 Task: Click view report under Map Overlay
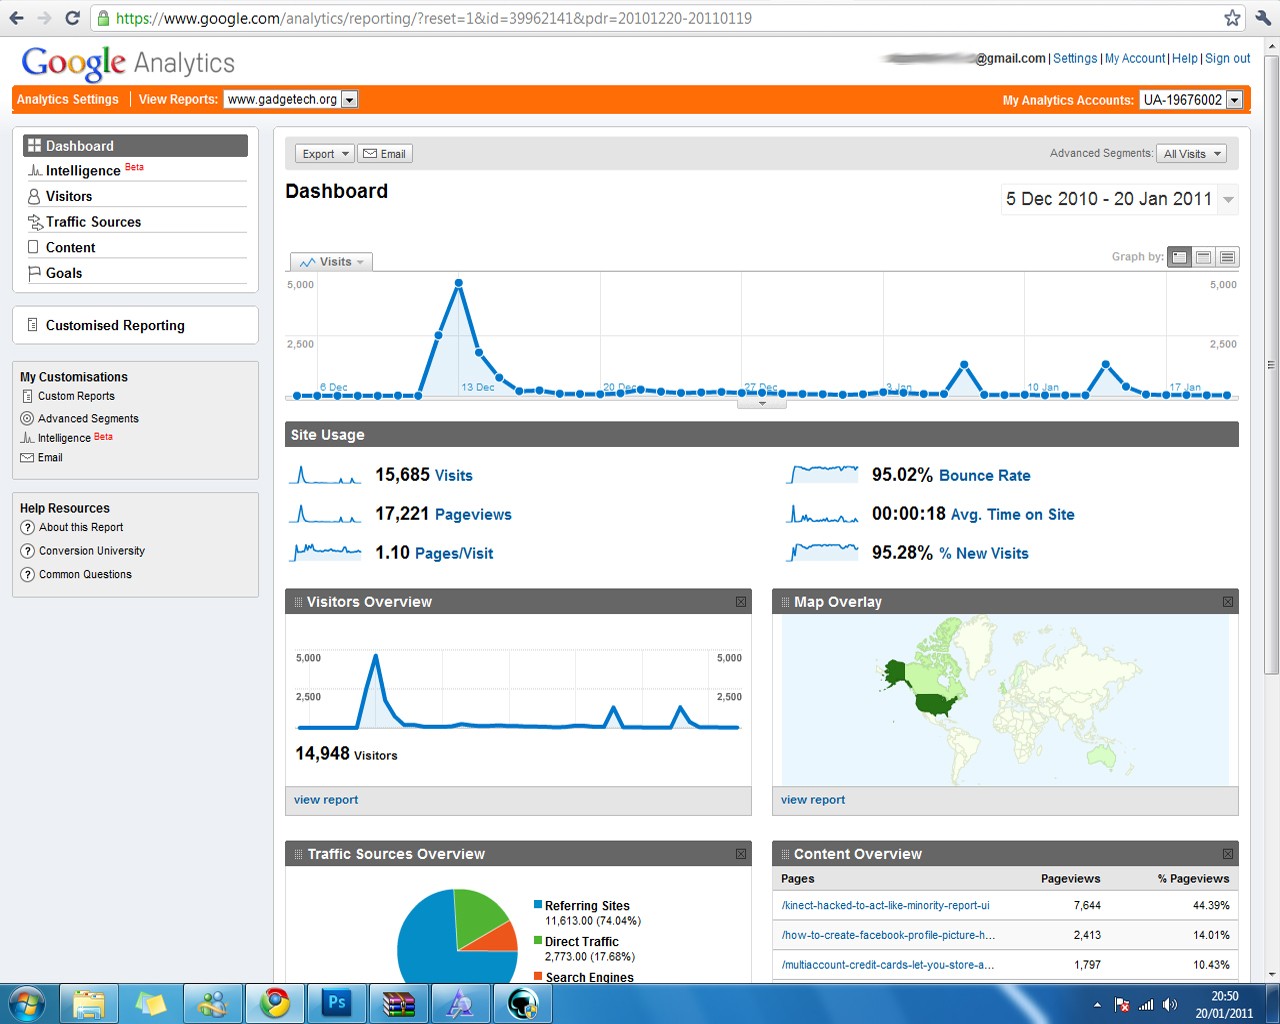(813, 800)
